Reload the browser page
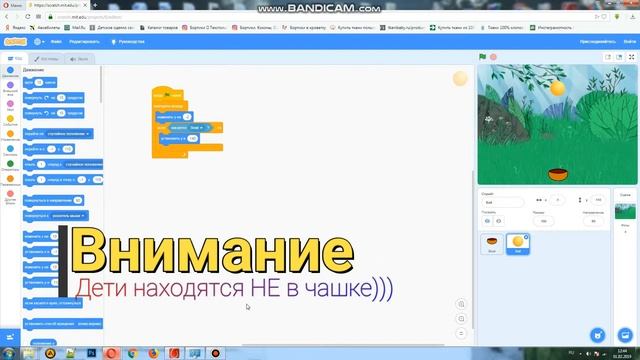 (27, 17)
